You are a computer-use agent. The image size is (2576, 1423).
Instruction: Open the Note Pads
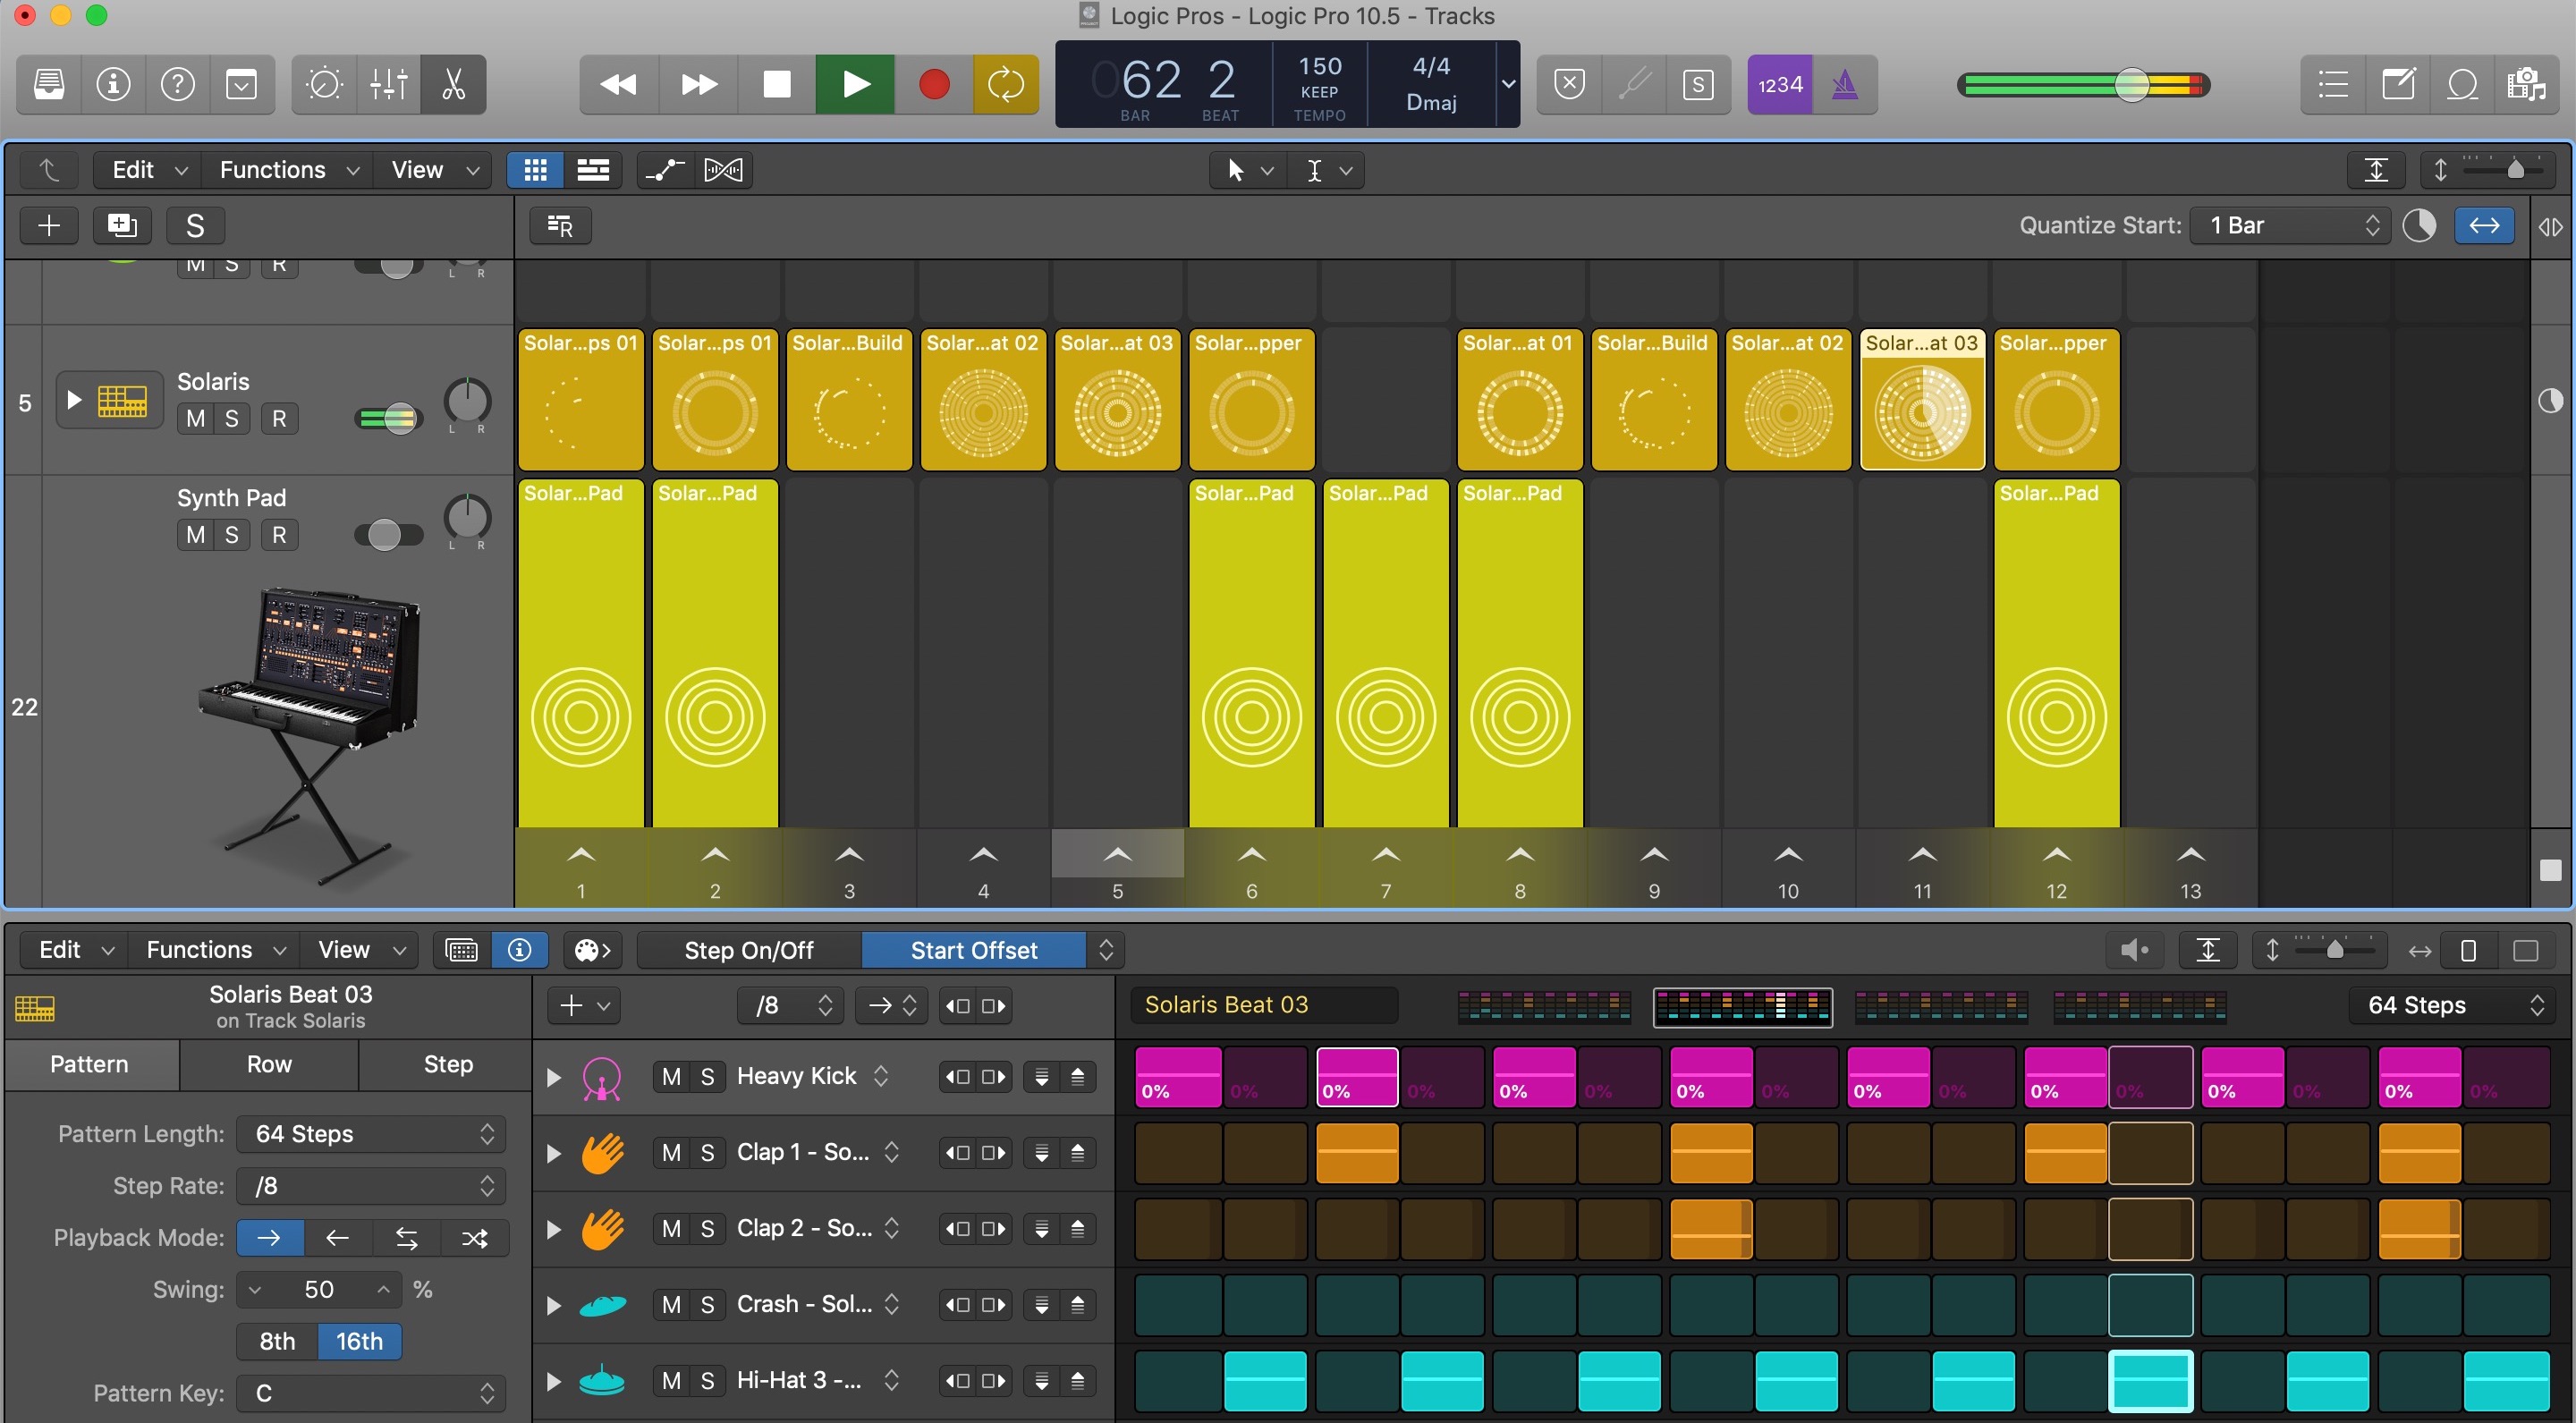coord(2400,84)
